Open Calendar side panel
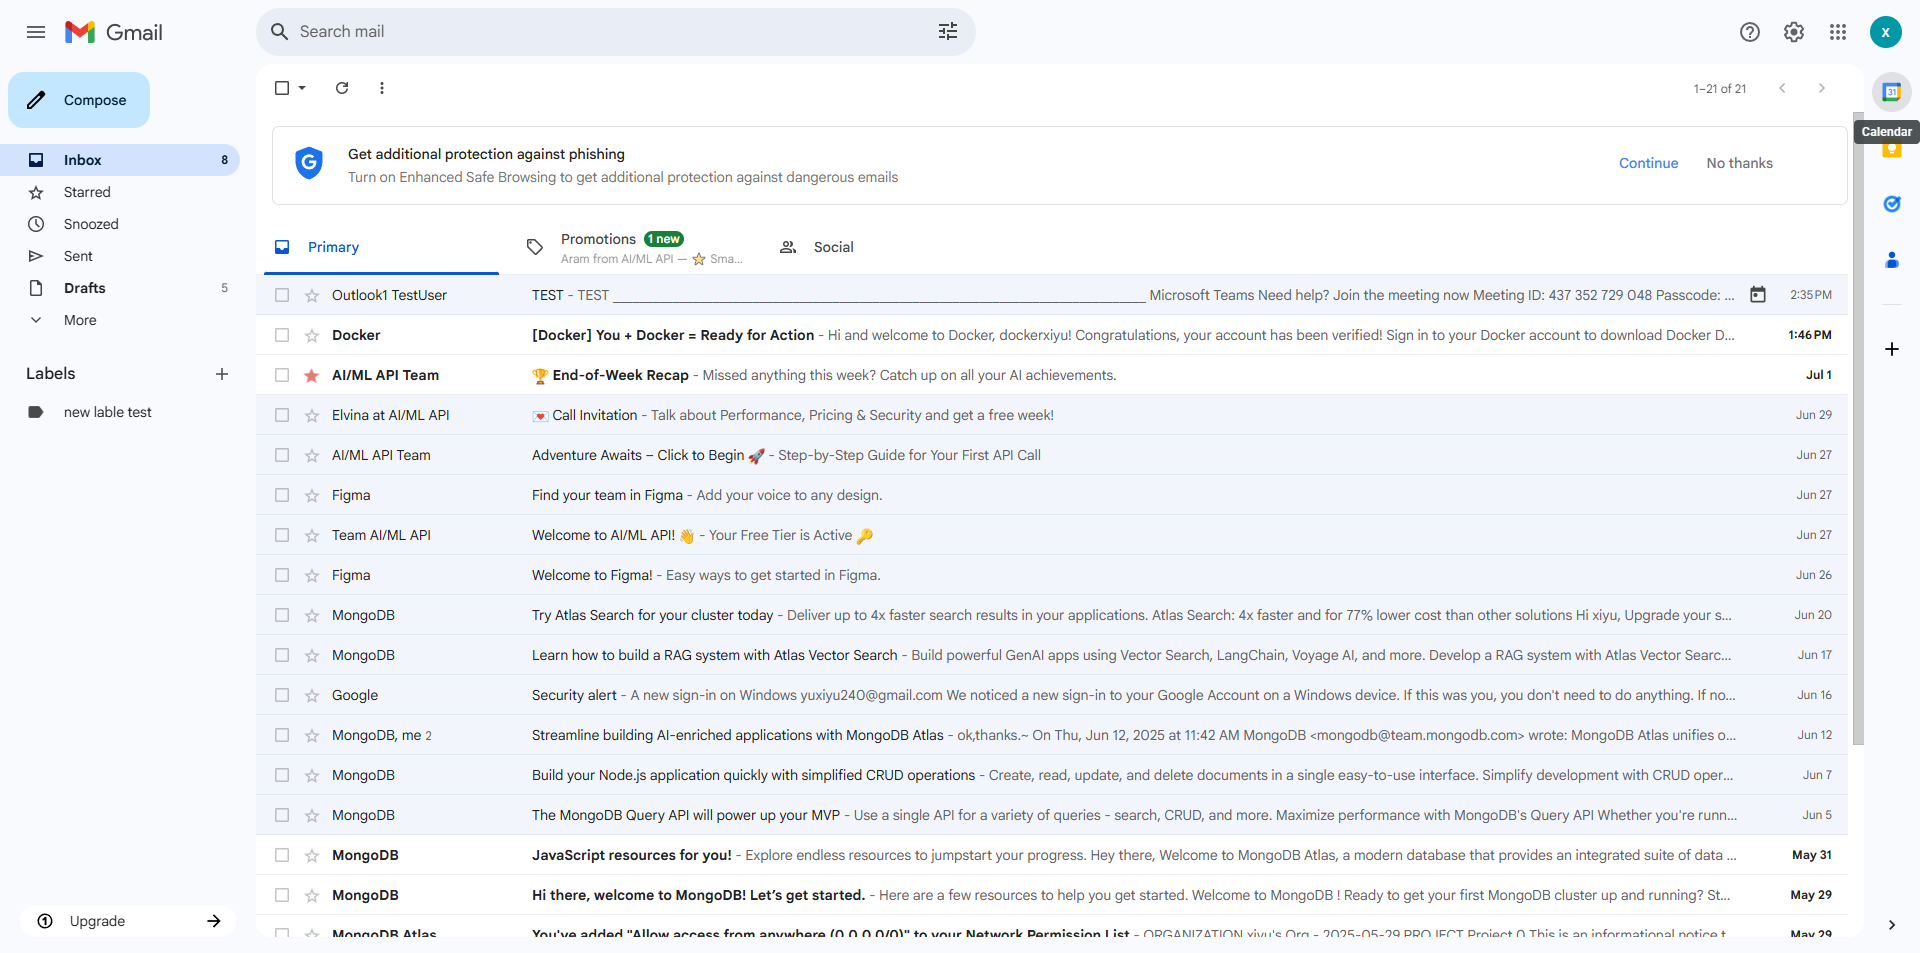Screen dimensions: 1920x953 pyautogui.click(x=1892, y=92)
